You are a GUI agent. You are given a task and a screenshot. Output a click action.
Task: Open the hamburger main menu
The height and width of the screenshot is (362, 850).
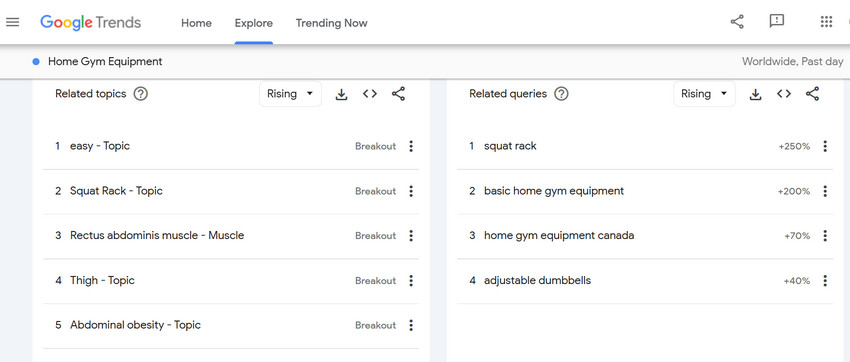tap(12, 22)
